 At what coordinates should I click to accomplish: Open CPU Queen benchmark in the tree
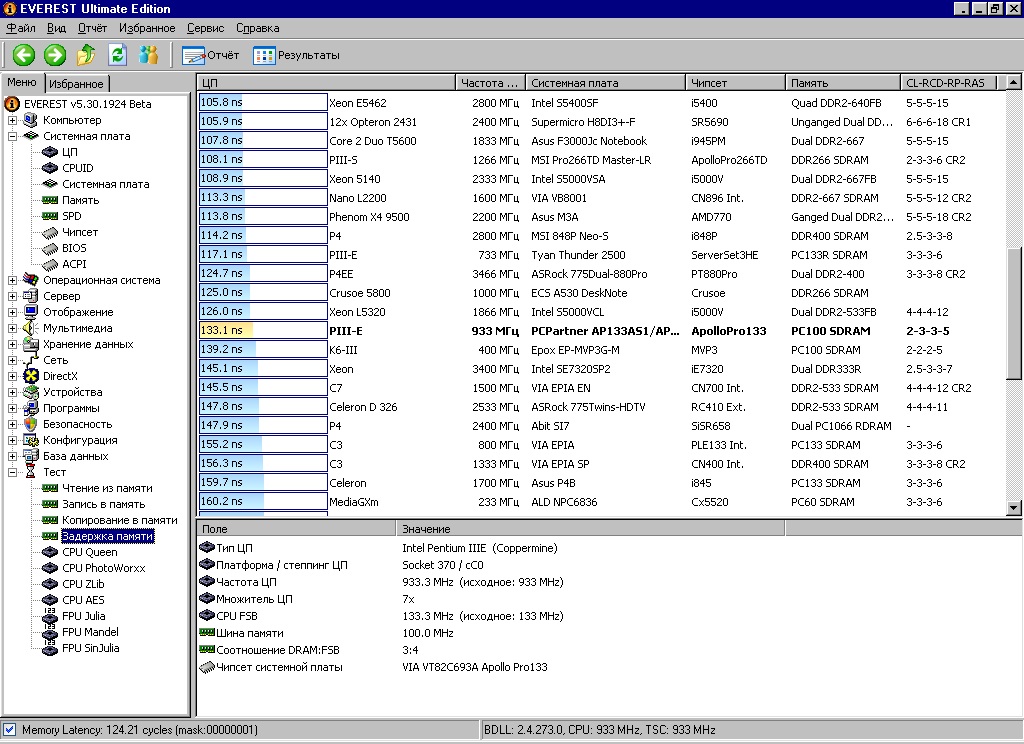[89, 552]
